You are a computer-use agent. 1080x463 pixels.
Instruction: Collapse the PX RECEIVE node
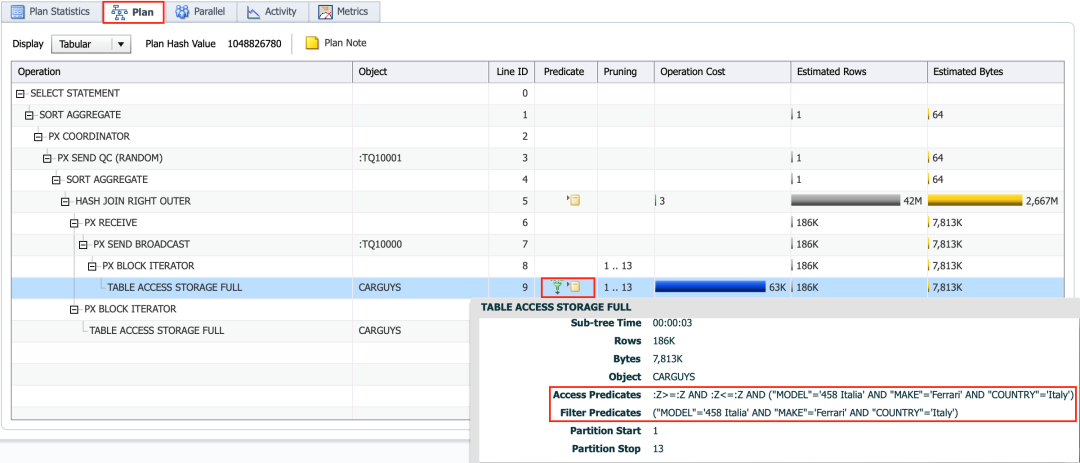pos(74,223)
